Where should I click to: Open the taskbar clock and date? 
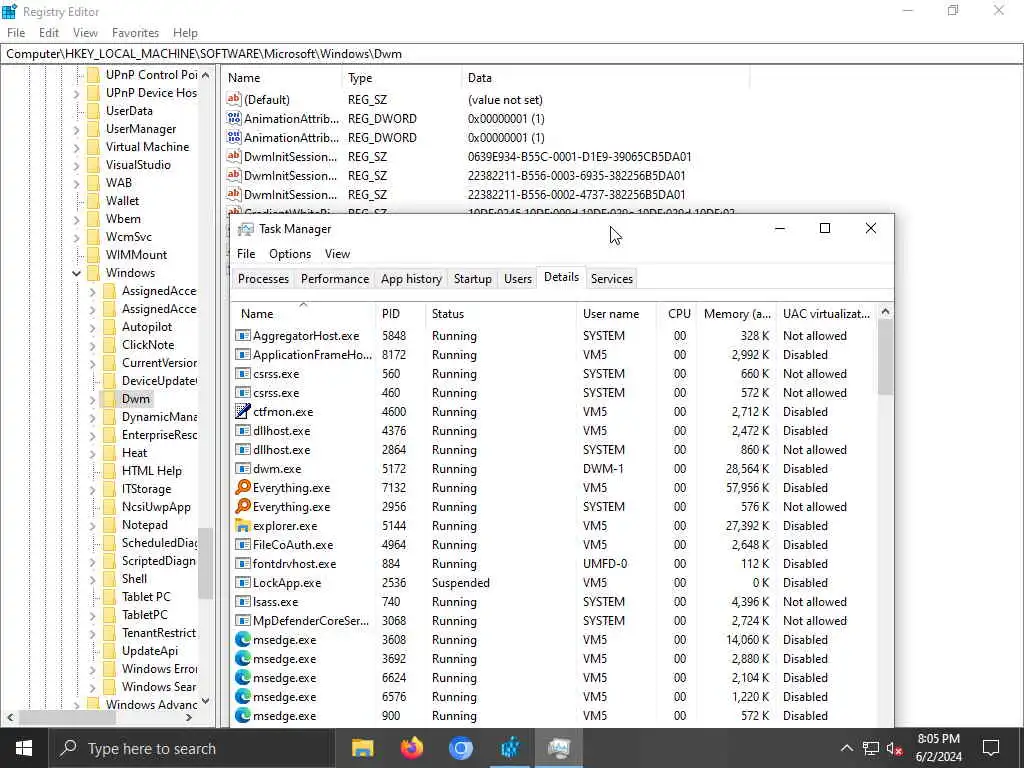938,748
